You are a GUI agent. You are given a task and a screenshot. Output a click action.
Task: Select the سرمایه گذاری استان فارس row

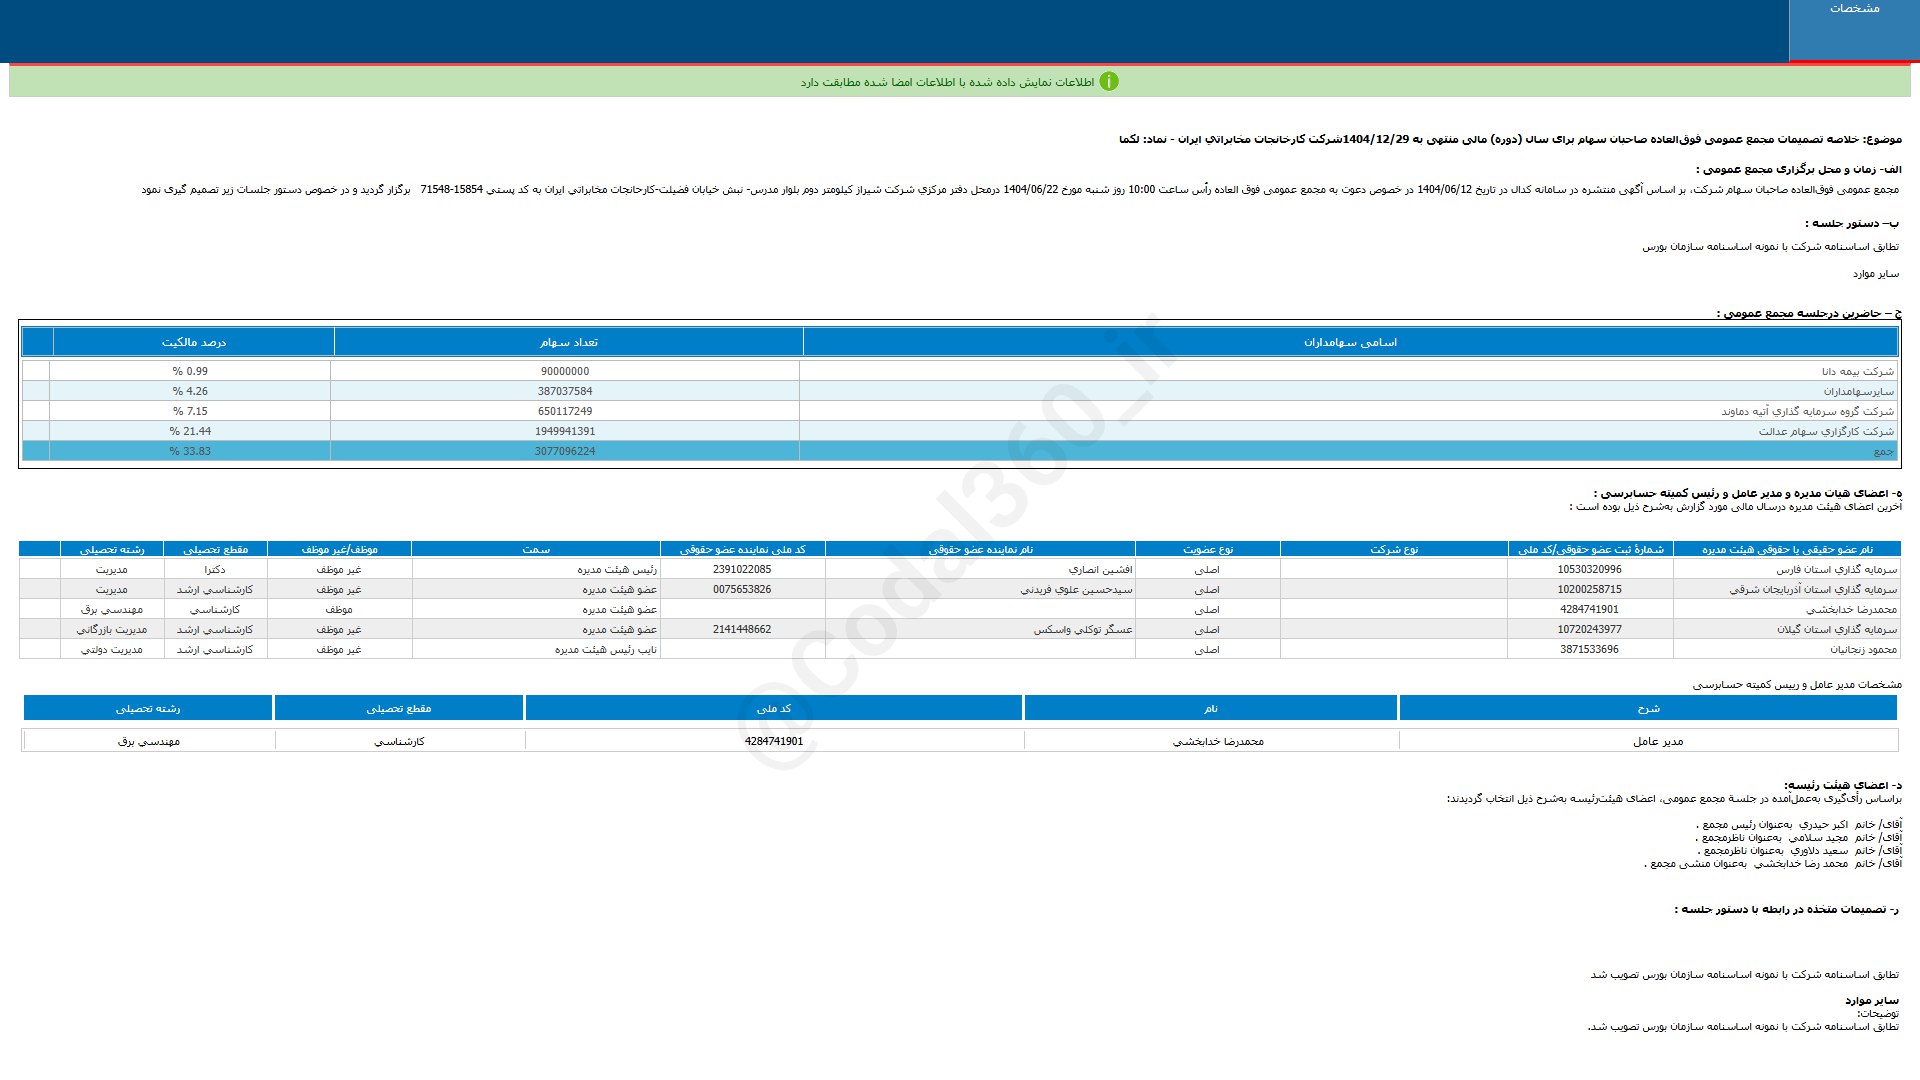[x=1836, y=569]
